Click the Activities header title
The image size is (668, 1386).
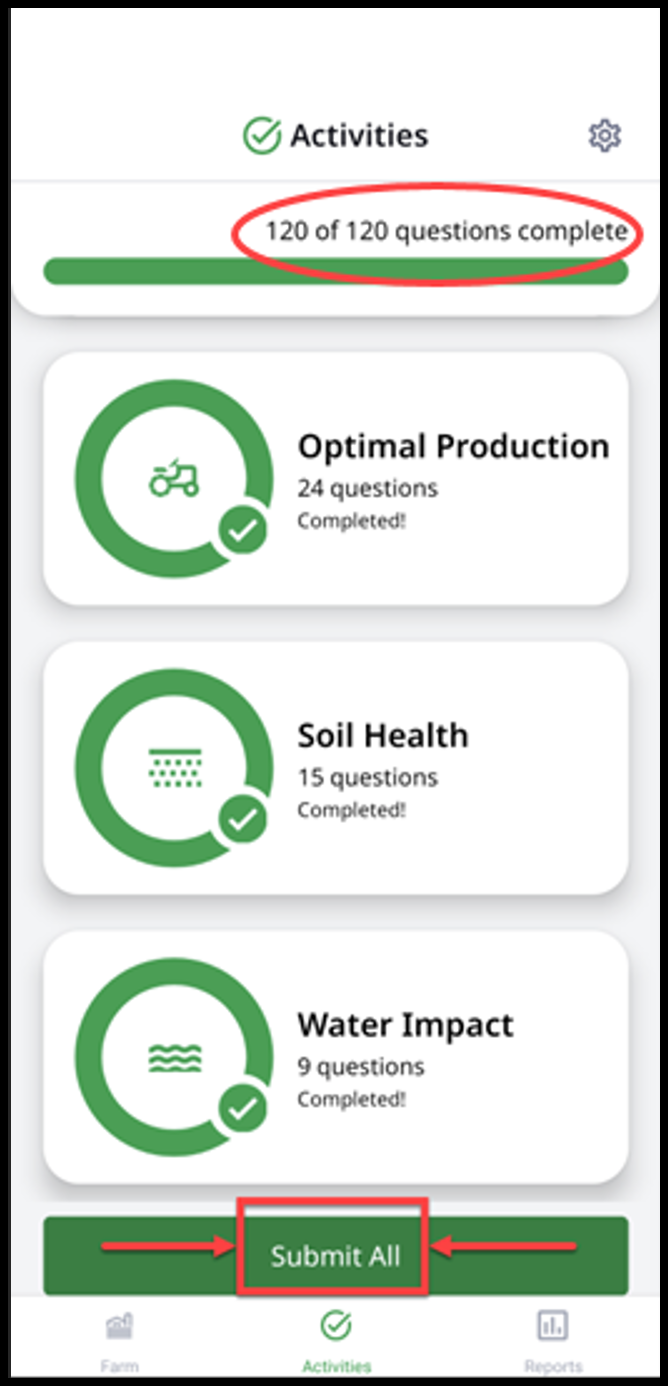(x=359, y=136)
